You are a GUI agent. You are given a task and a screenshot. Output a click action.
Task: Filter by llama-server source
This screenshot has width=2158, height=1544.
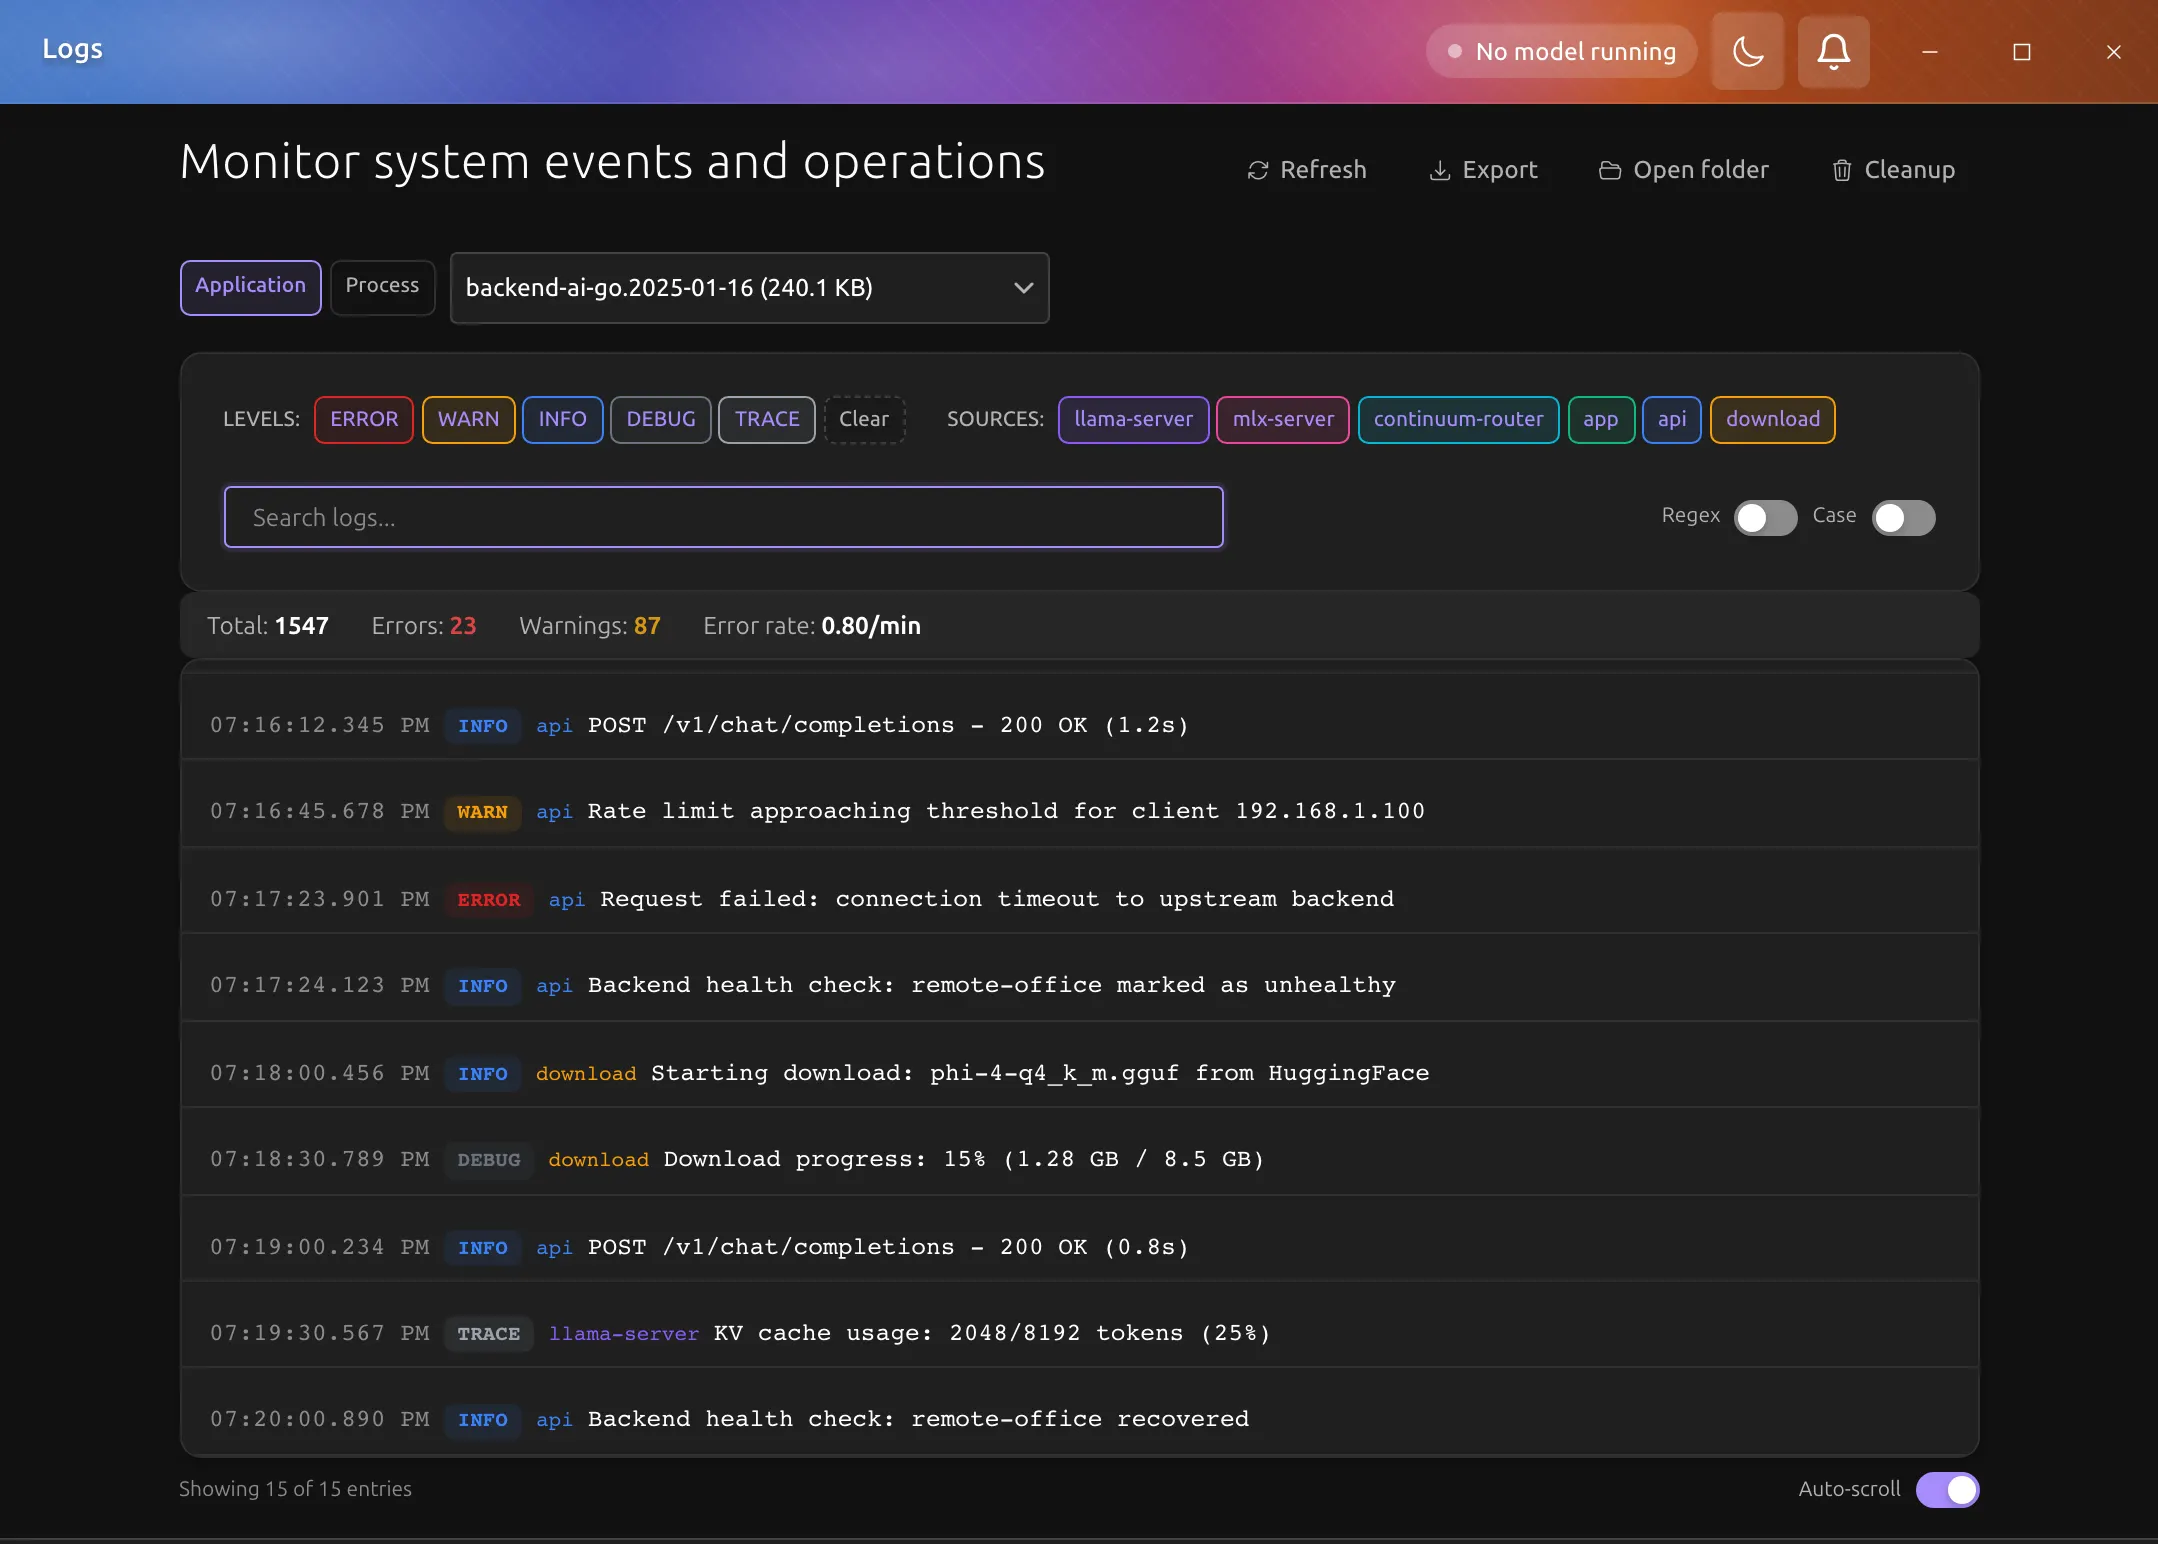pyautogui.click(x=1134, y=419)
